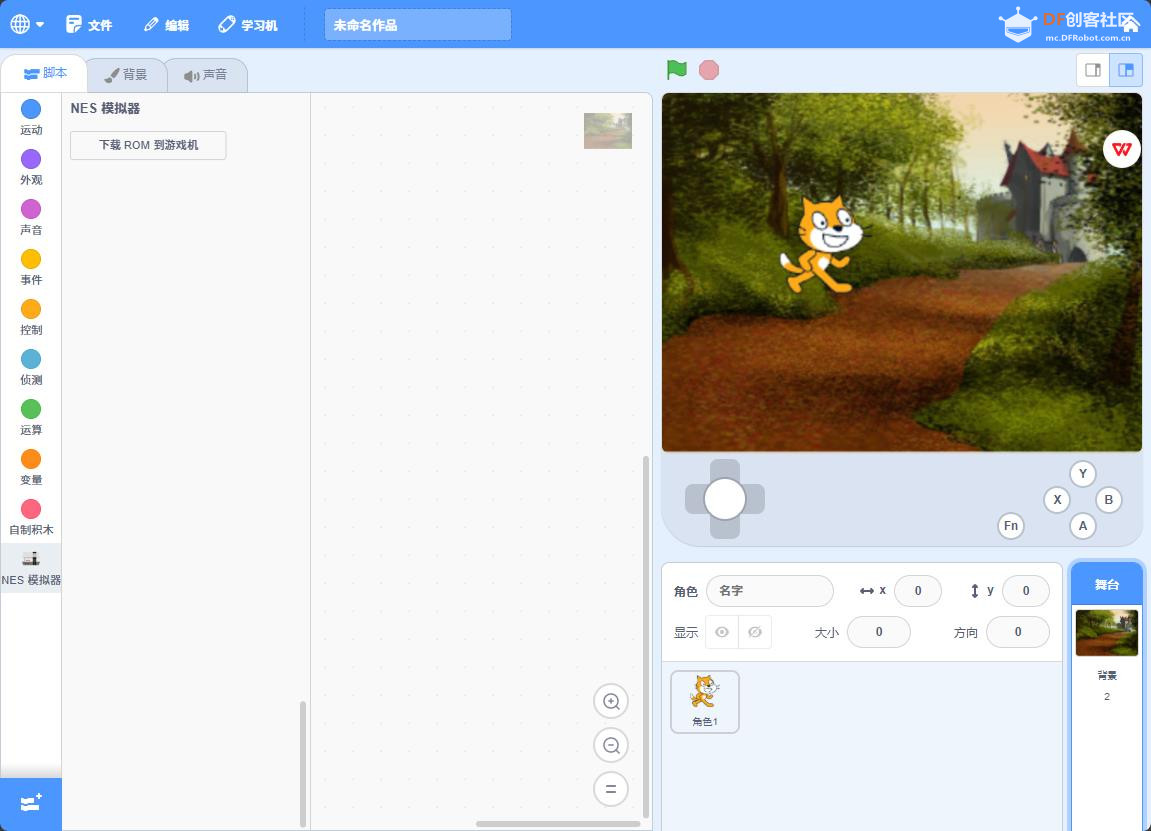Zoom out the script workspace
The width and height of the screenshot is (1151, 831).
[x=611, y=745]
